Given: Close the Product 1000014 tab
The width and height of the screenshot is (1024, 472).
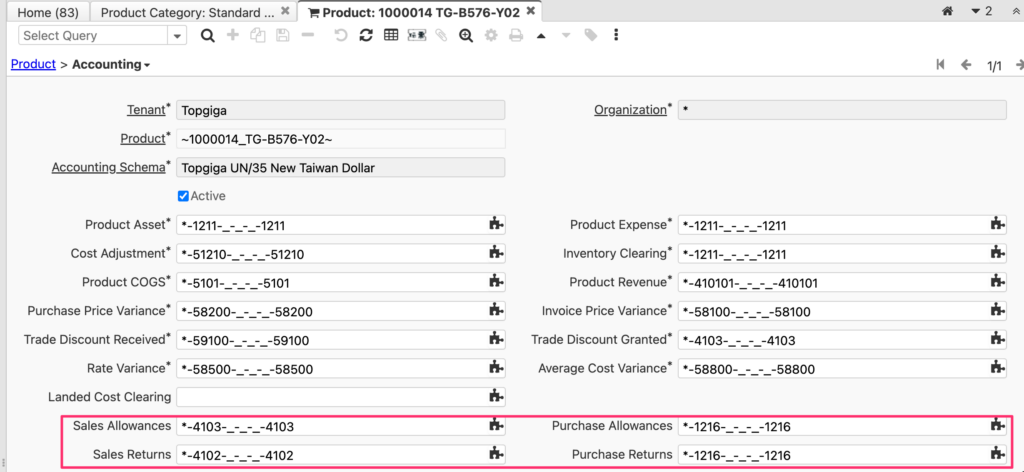Looking at the screenshot, I should (x=531, y=12).
